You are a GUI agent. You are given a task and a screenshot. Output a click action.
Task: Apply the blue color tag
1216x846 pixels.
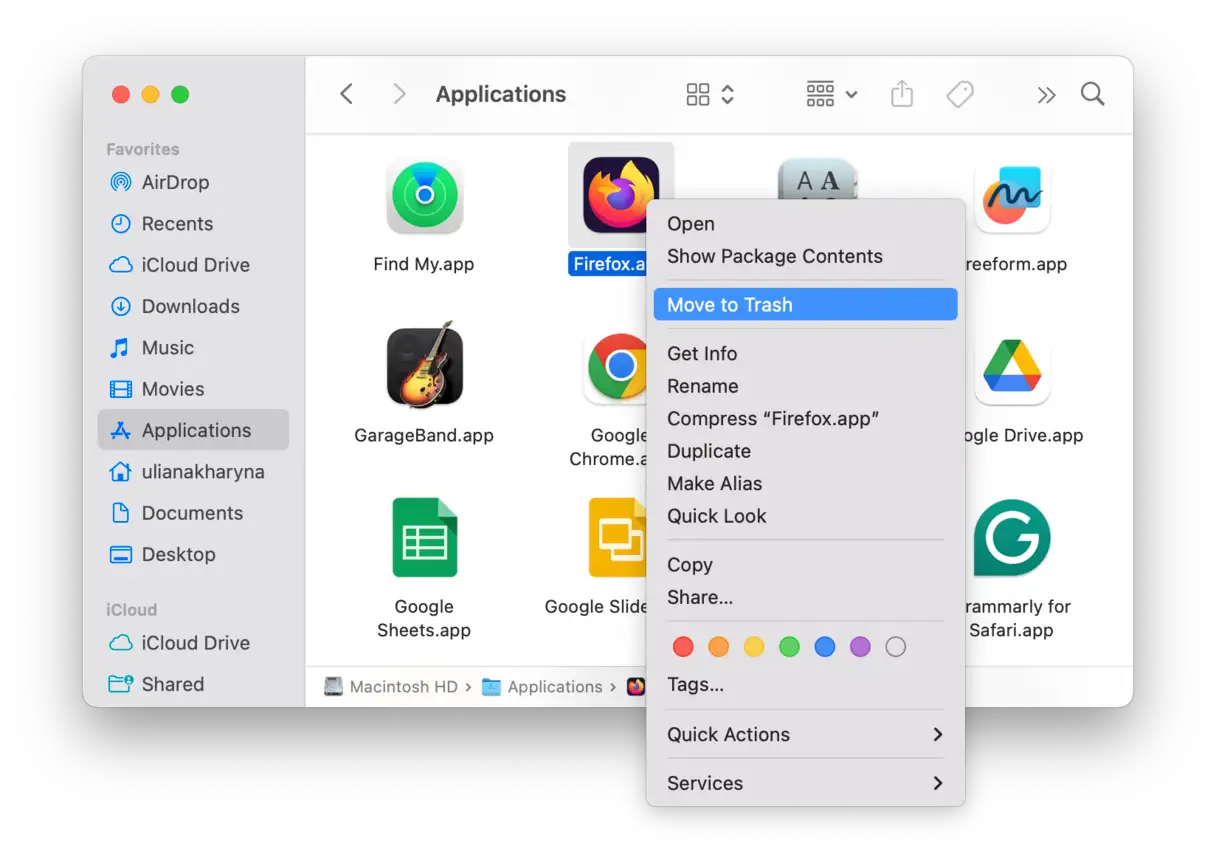point(825,647)
